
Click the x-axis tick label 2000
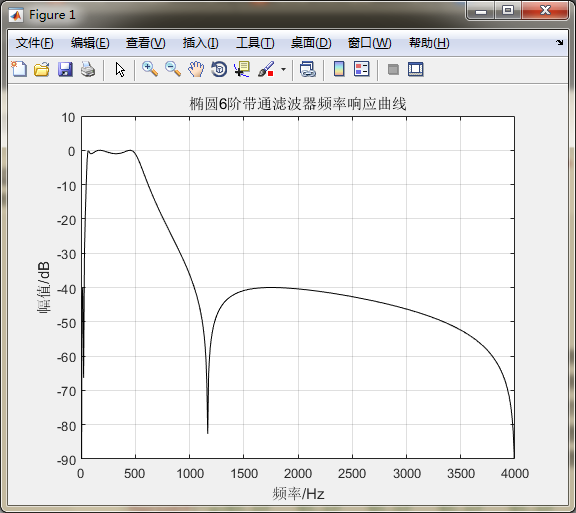(x=298, y=473)
